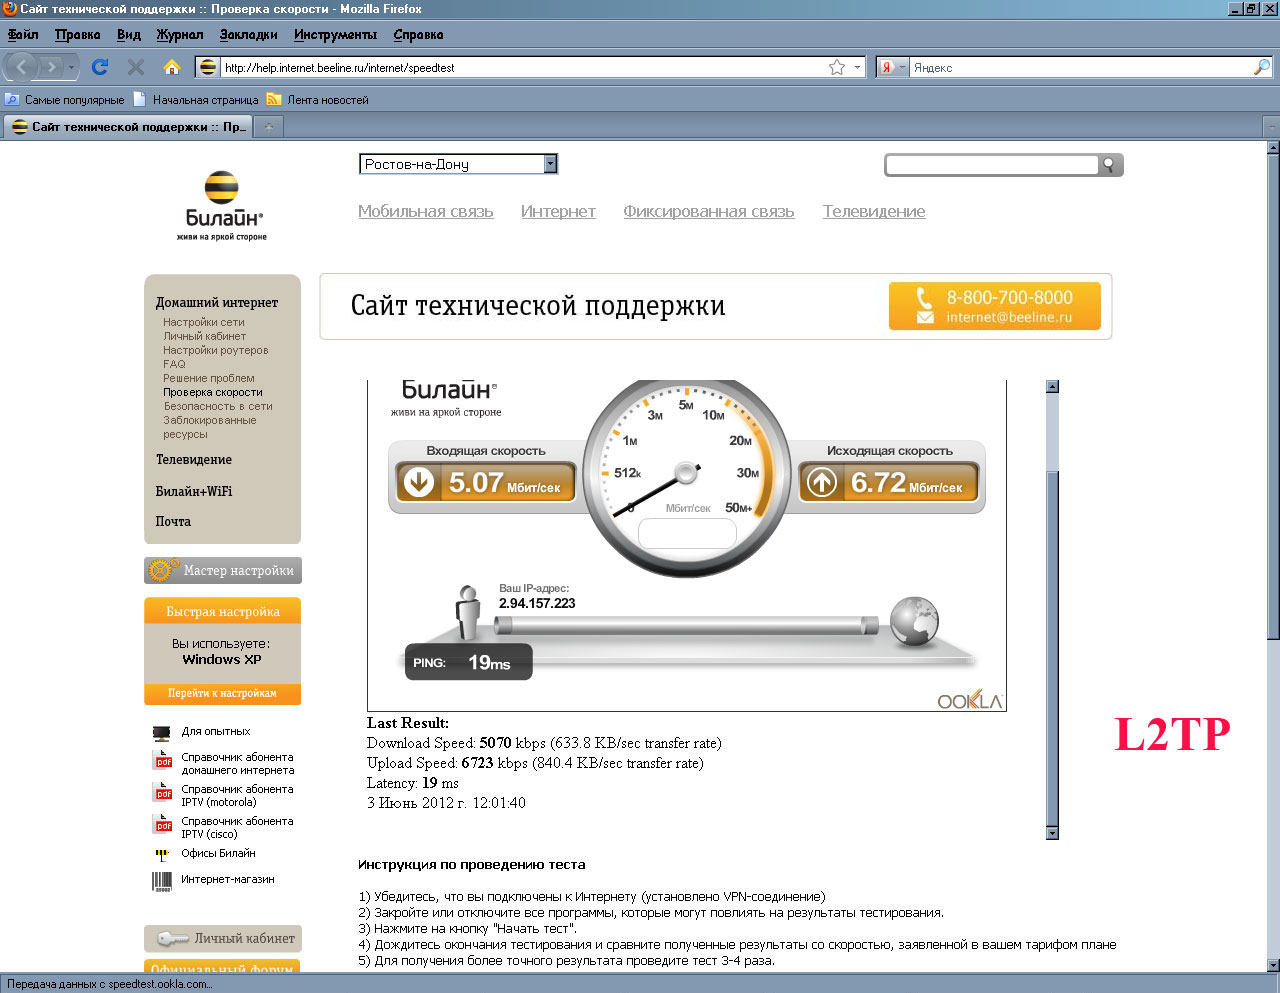Click the stop loading X icon
Image resolution: width=1280 pixels, height=993 pixels.
tap(136, 67)
